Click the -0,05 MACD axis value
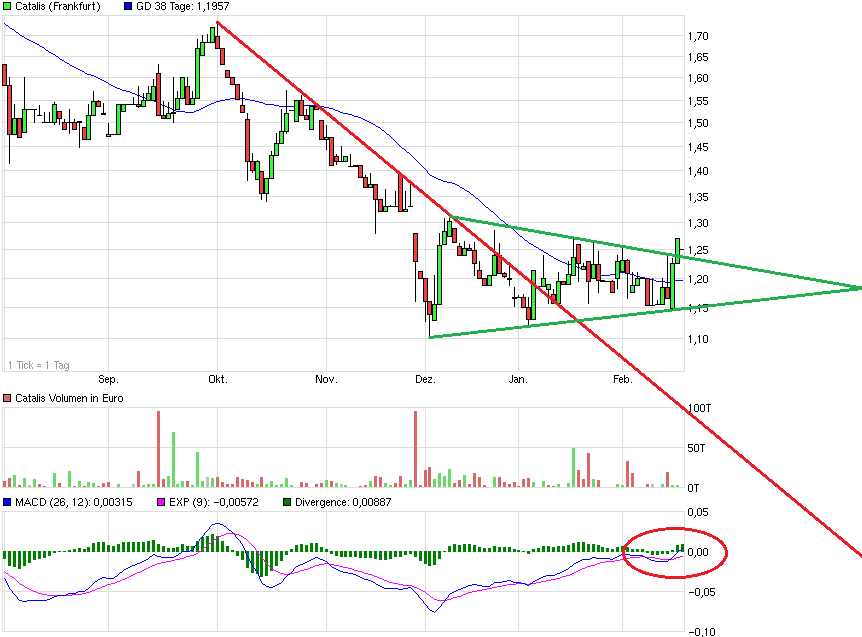This screenshot has width=862, height=637. coord(700,592)
